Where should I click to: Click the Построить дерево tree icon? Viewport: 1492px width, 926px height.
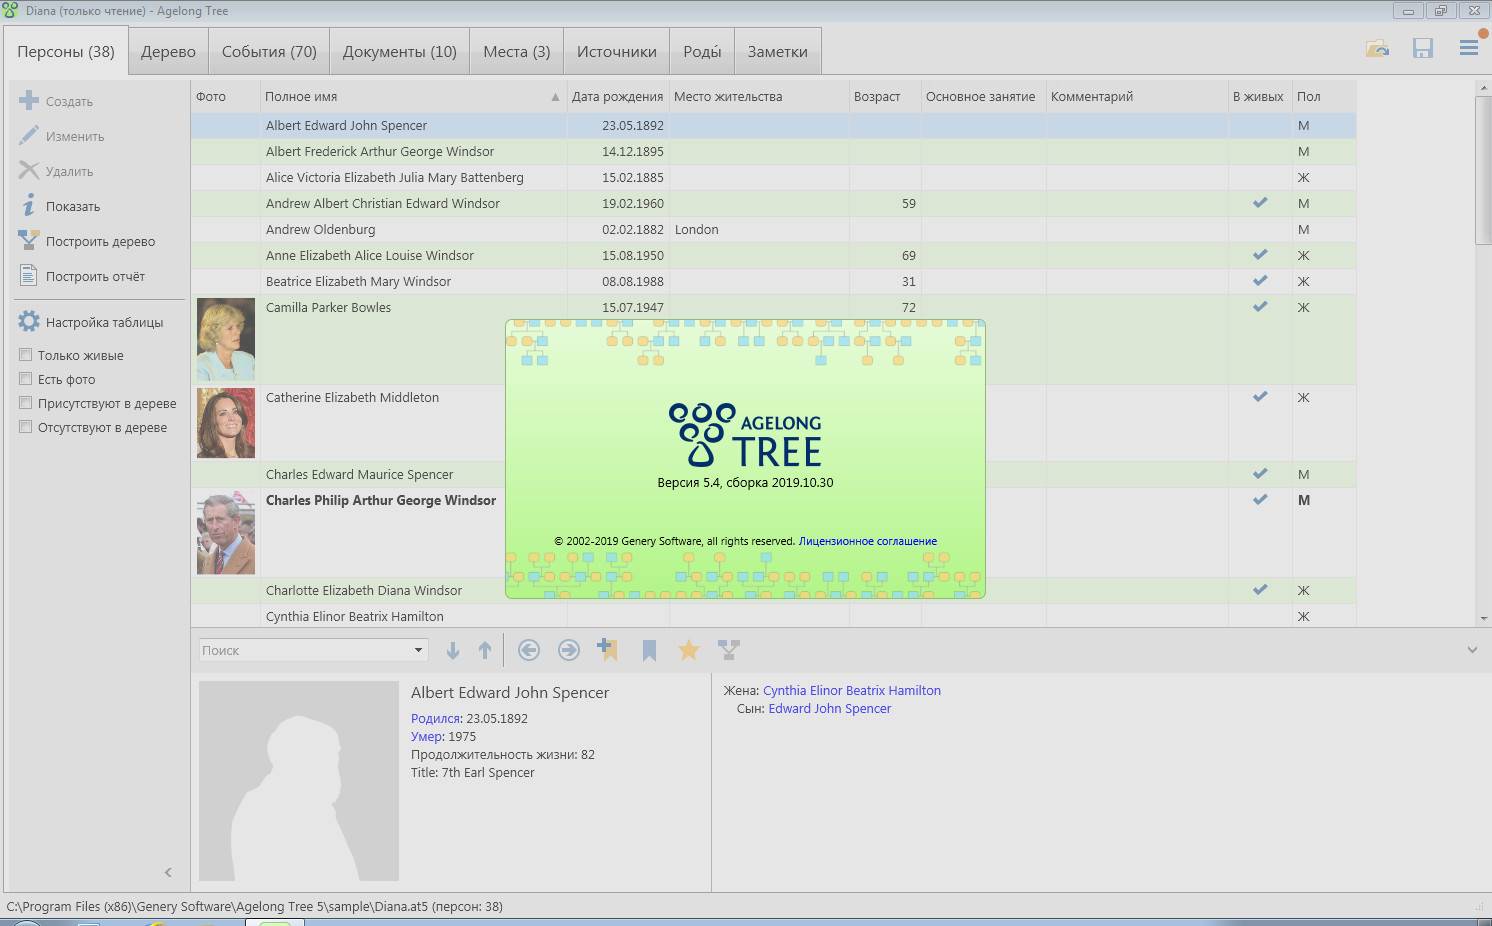pos(29,241)
